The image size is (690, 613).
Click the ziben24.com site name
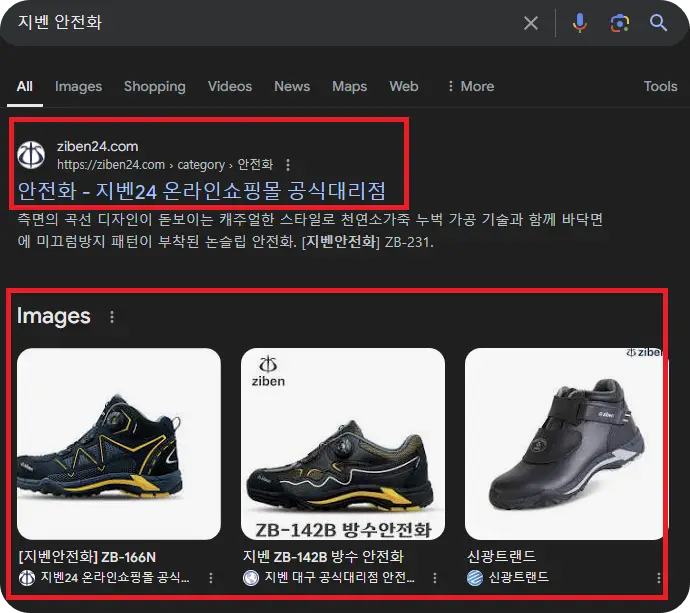point(97,146)
